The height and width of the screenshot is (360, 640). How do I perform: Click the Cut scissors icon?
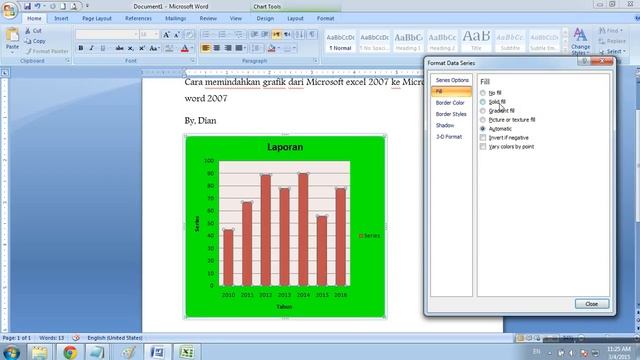click(27, 31)
